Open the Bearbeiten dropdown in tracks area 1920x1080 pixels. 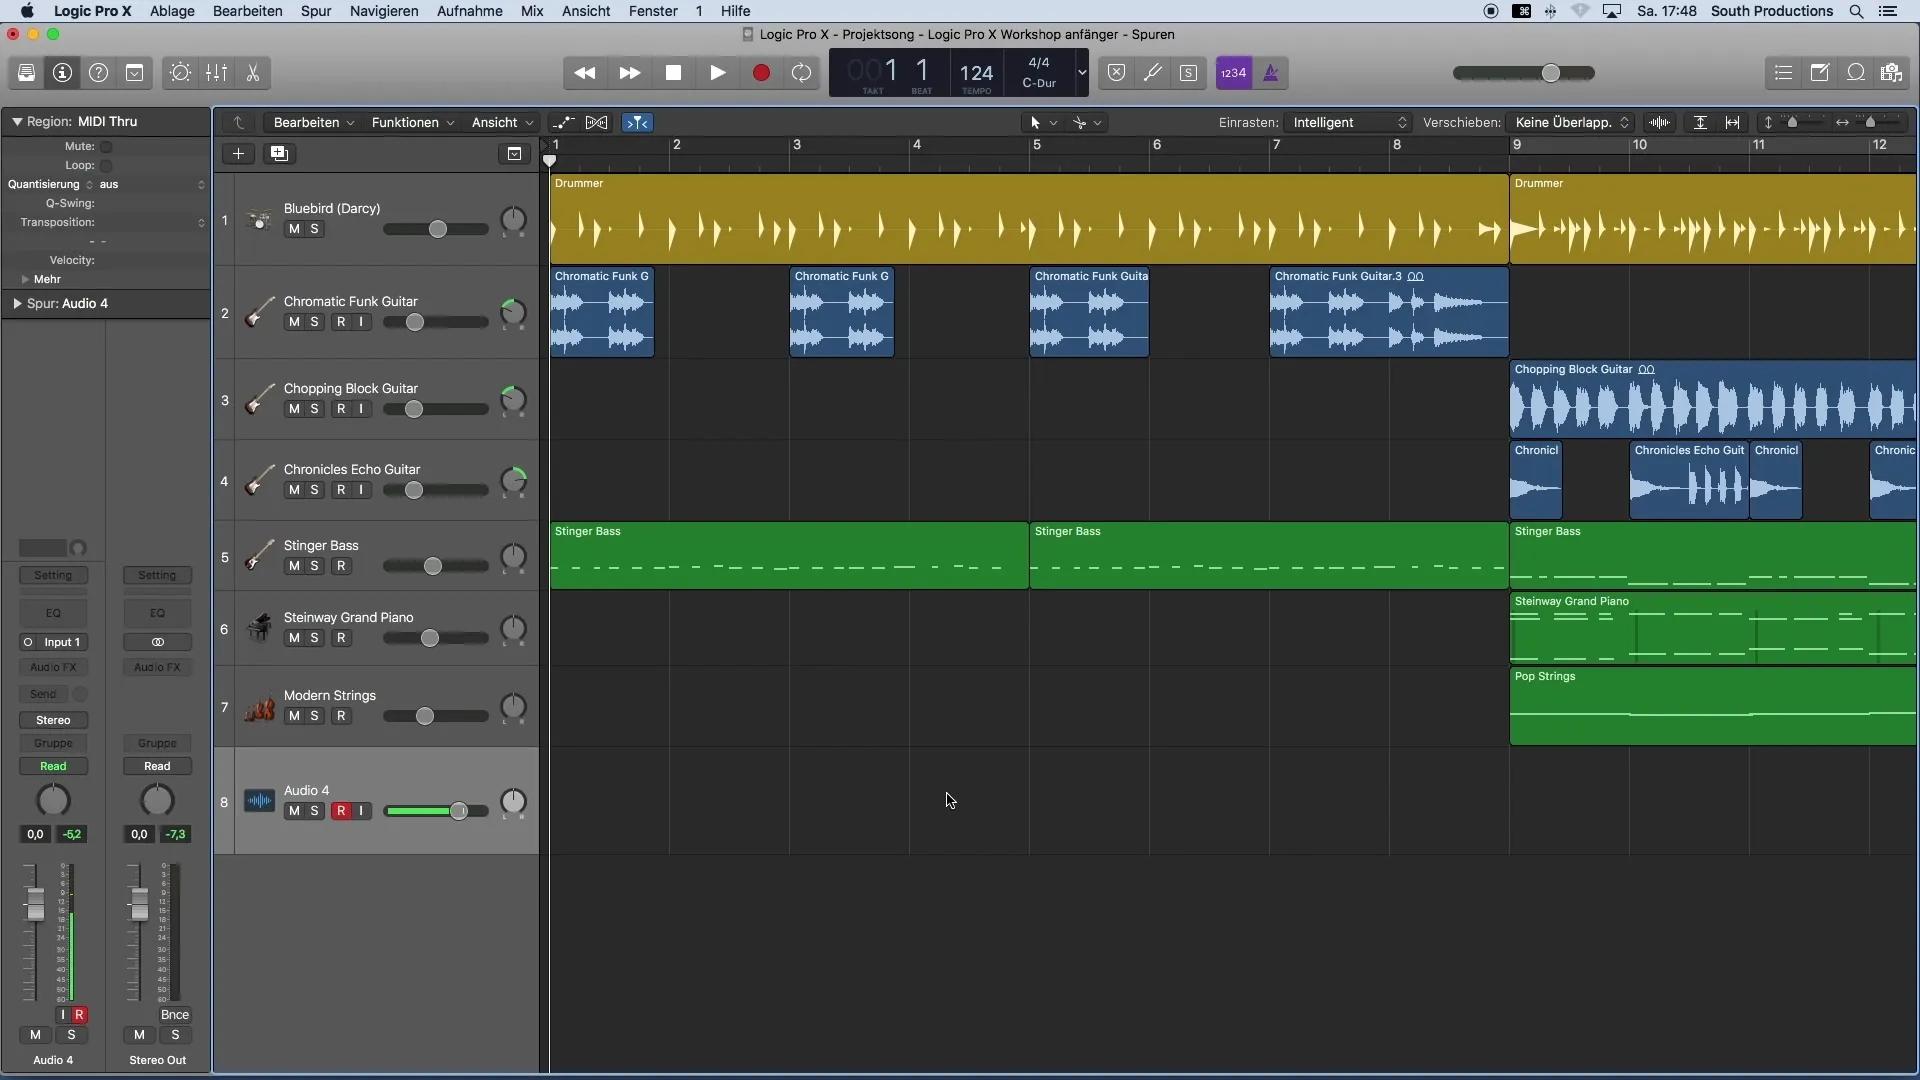click(x=313, y=123)
